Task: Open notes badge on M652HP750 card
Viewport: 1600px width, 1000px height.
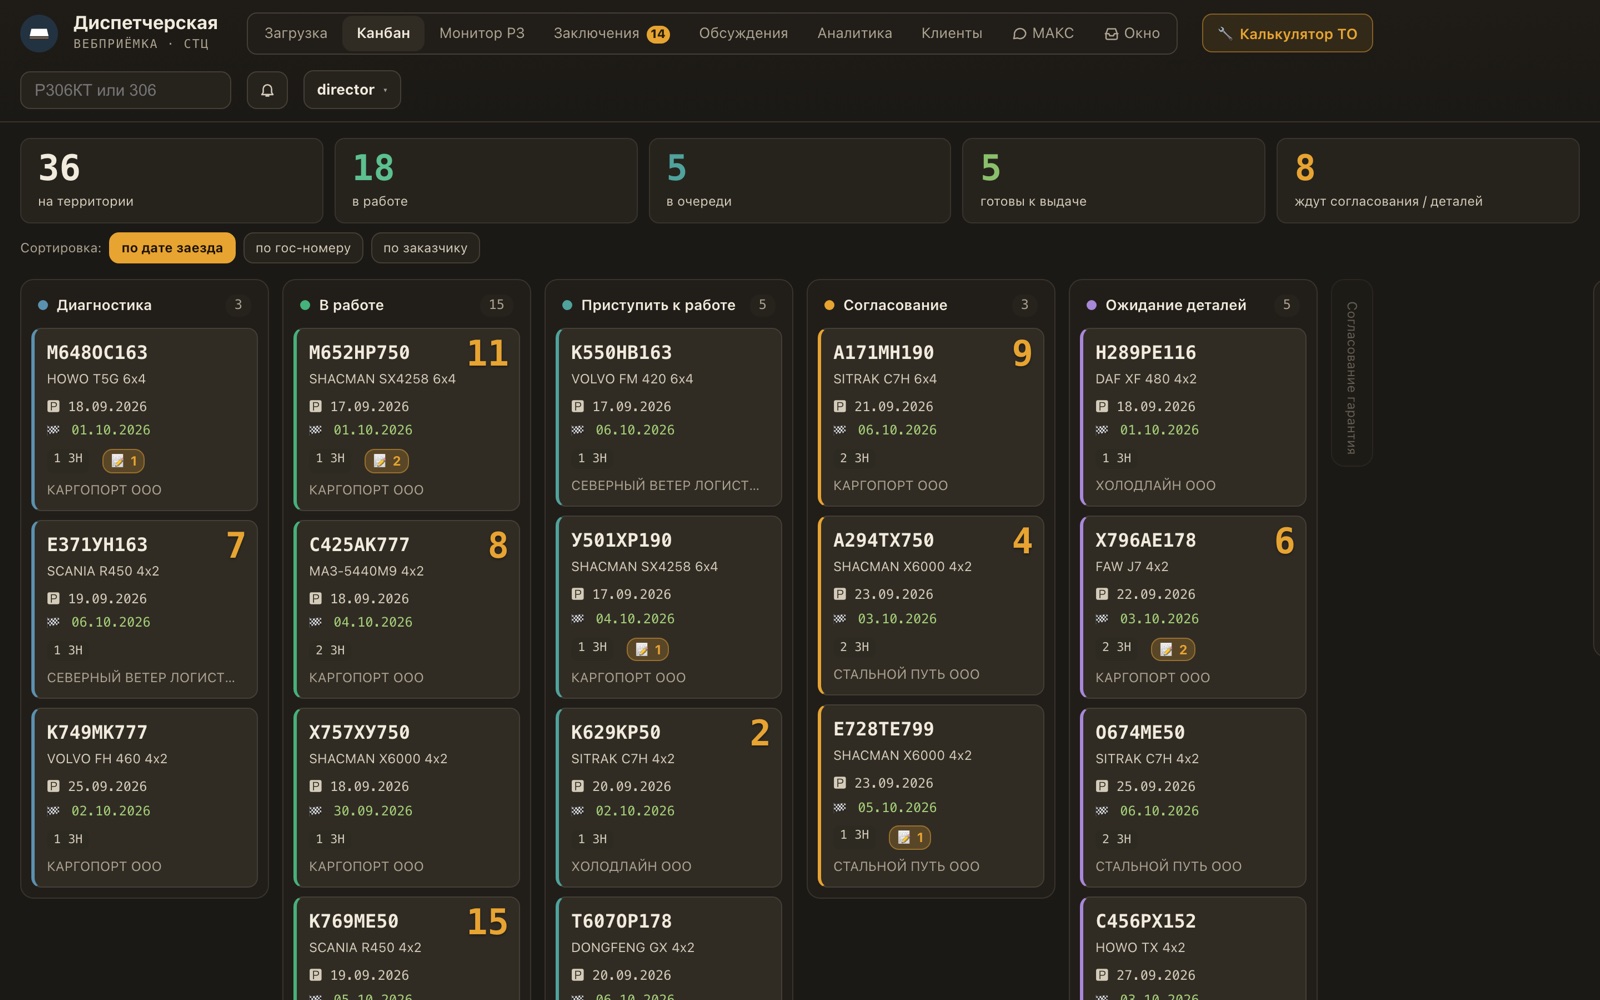Action: (x=387, y=461)
